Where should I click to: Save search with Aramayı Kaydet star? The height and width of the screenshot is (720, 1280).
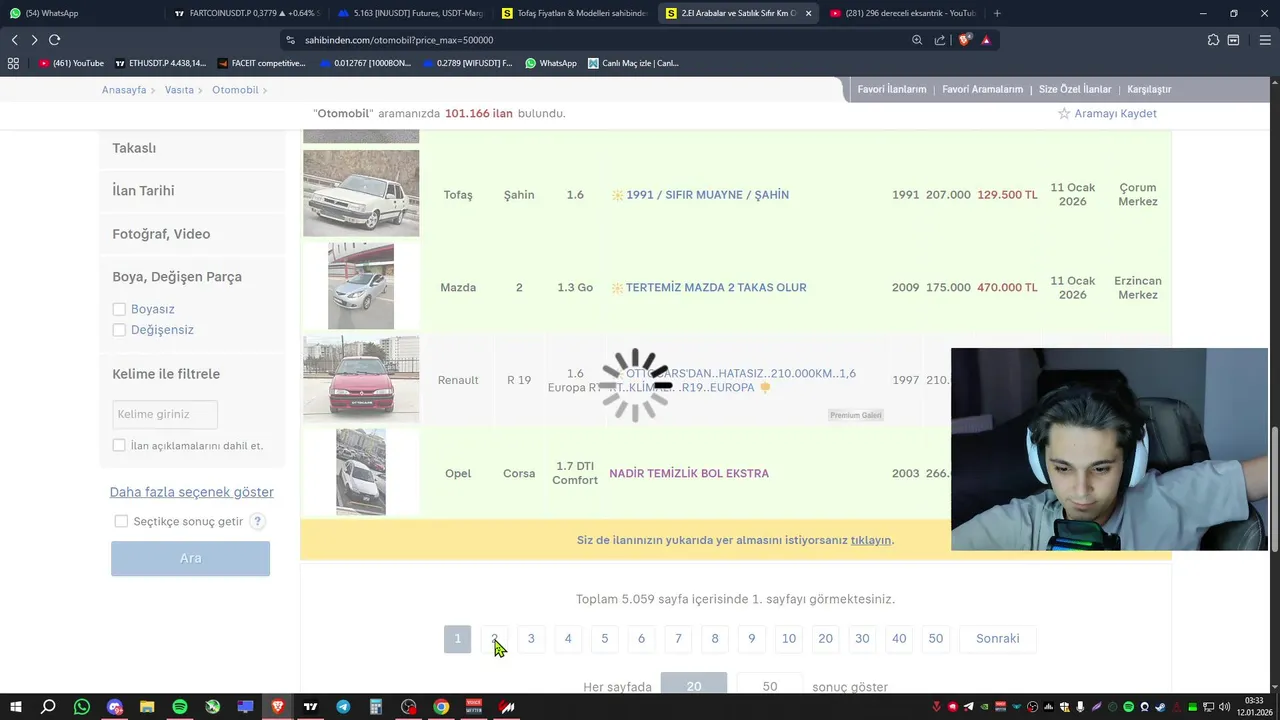point(1107,113)
